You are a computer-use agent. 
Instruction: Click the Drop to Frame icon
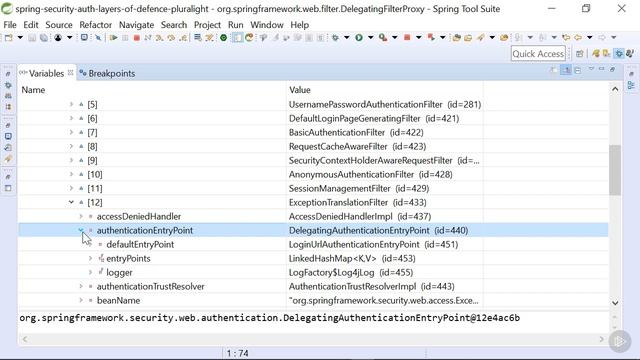198,38
